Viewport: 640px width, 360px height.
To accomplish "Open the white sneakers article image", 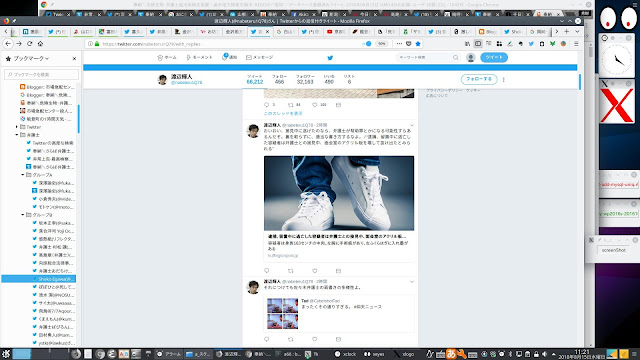I will pyautogui.click(x=339, y=193).
